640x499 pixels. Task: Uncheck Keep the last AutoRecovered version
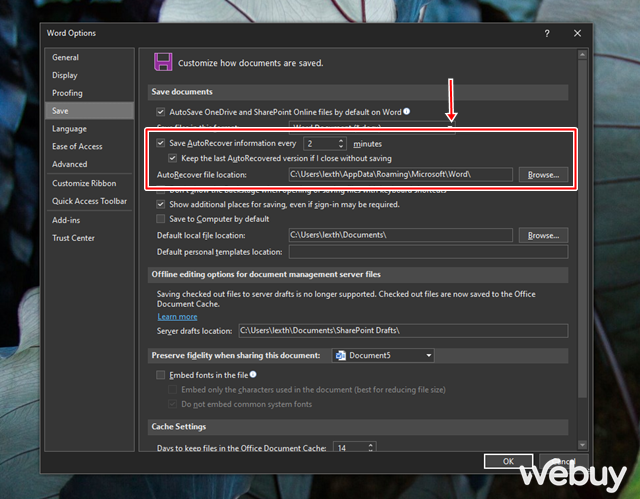click(174, 158)
